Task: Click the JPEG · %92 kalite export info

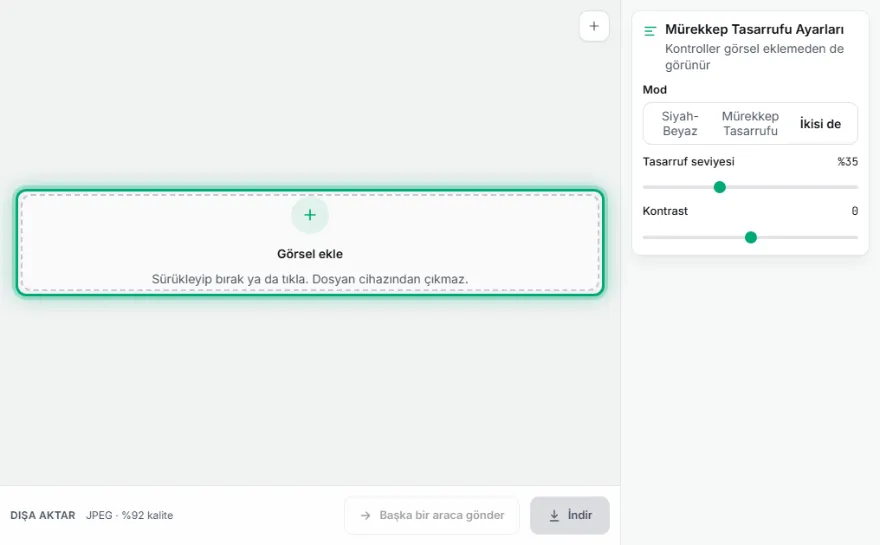Action: coord(129,515)
